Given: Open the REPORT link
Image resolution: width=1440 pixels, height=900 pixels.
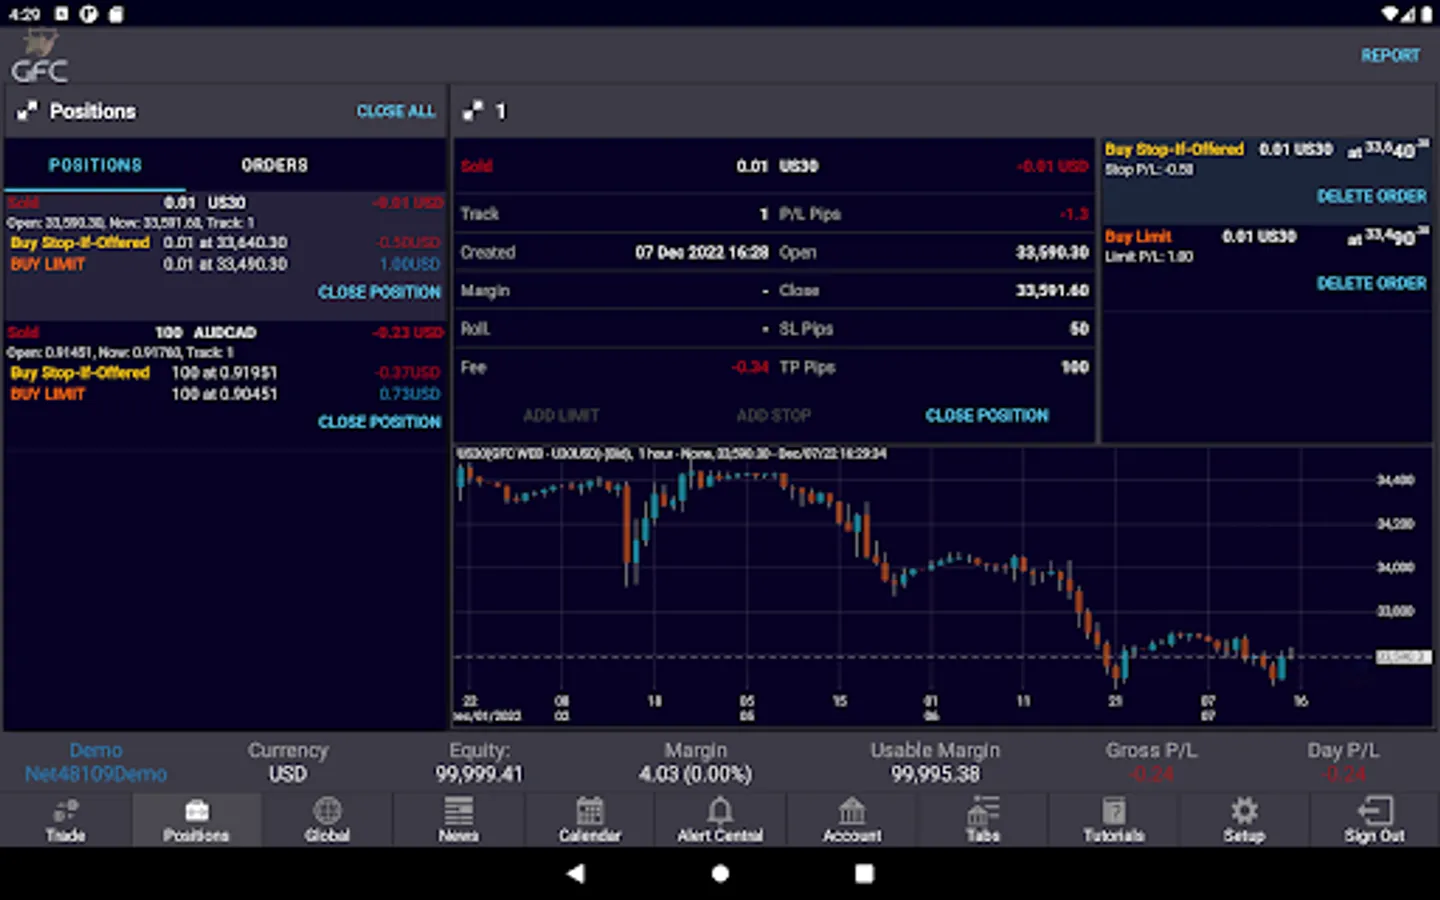Looking at the screenshot, I should point(1390,55).
